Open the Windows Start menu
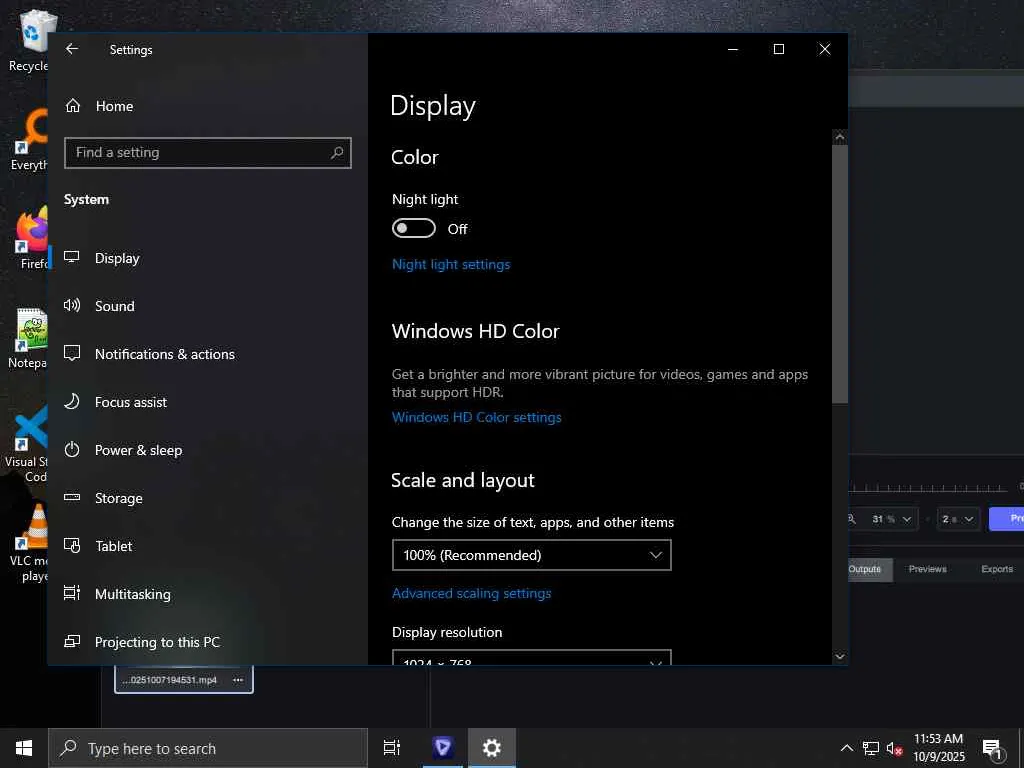Screen dimensions: 1024x768 pyautogui.click(x=24, y=748)
